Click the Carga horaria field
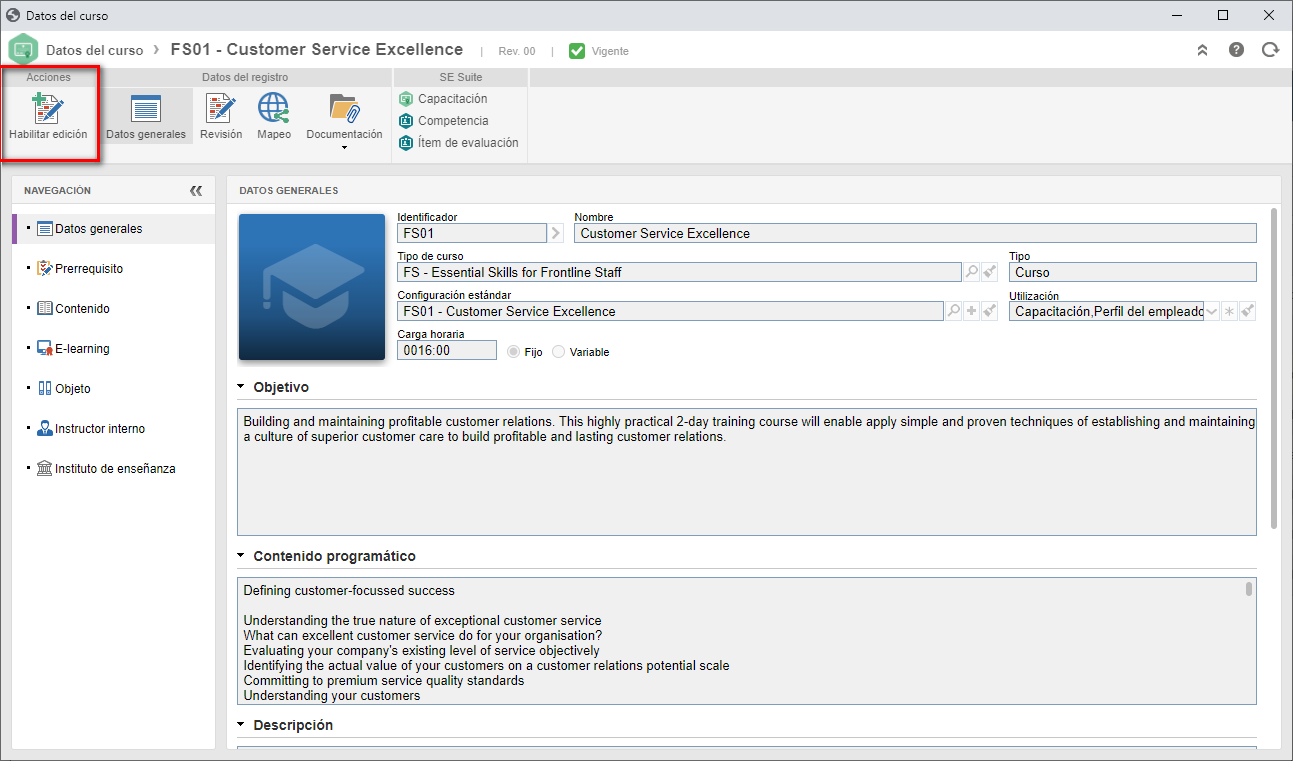This screenshot has width=1293, height=761. point(447,350)
